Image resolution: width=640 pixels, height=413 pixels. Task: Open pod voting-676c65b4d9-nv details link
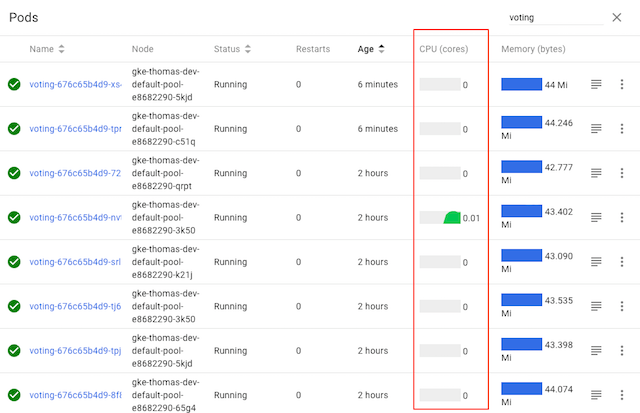[x=75, y=217]
